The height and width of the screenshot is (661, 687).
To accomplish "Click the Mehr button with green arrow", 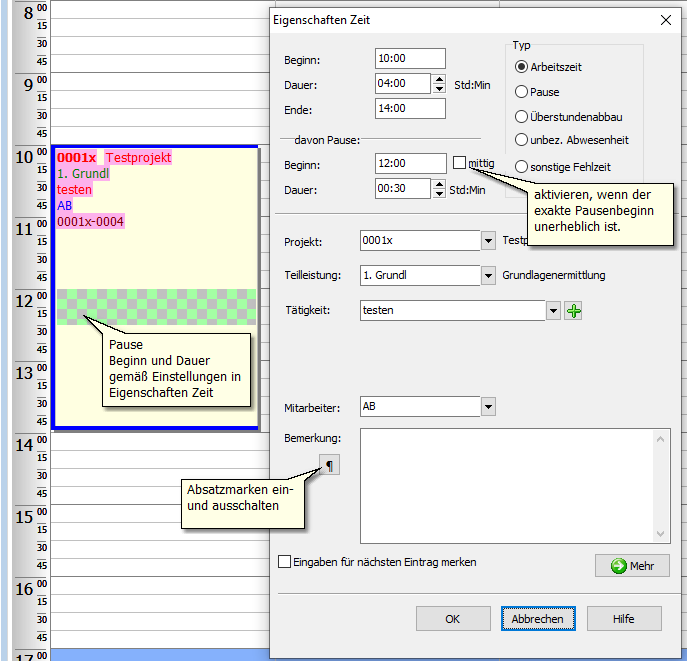I will click(x=631, y=566).
